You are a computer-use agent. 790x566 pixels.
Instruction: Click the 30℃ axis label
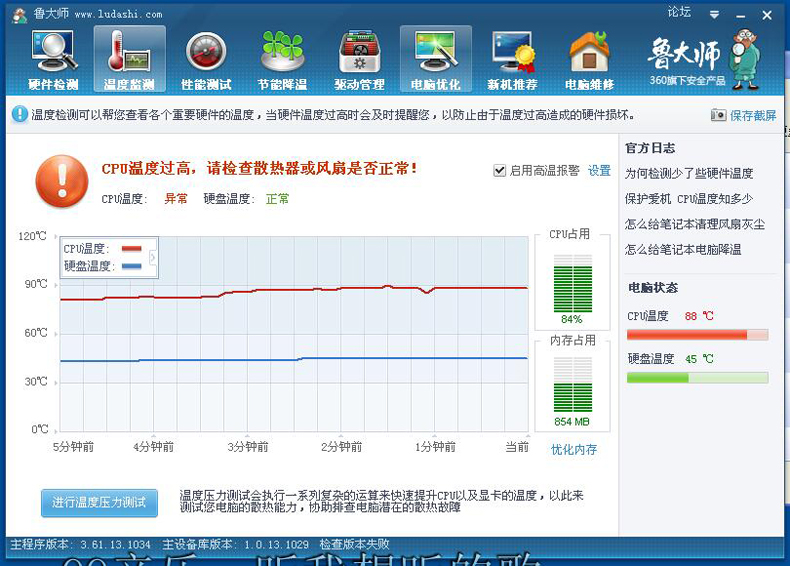(x=36, y=381)
